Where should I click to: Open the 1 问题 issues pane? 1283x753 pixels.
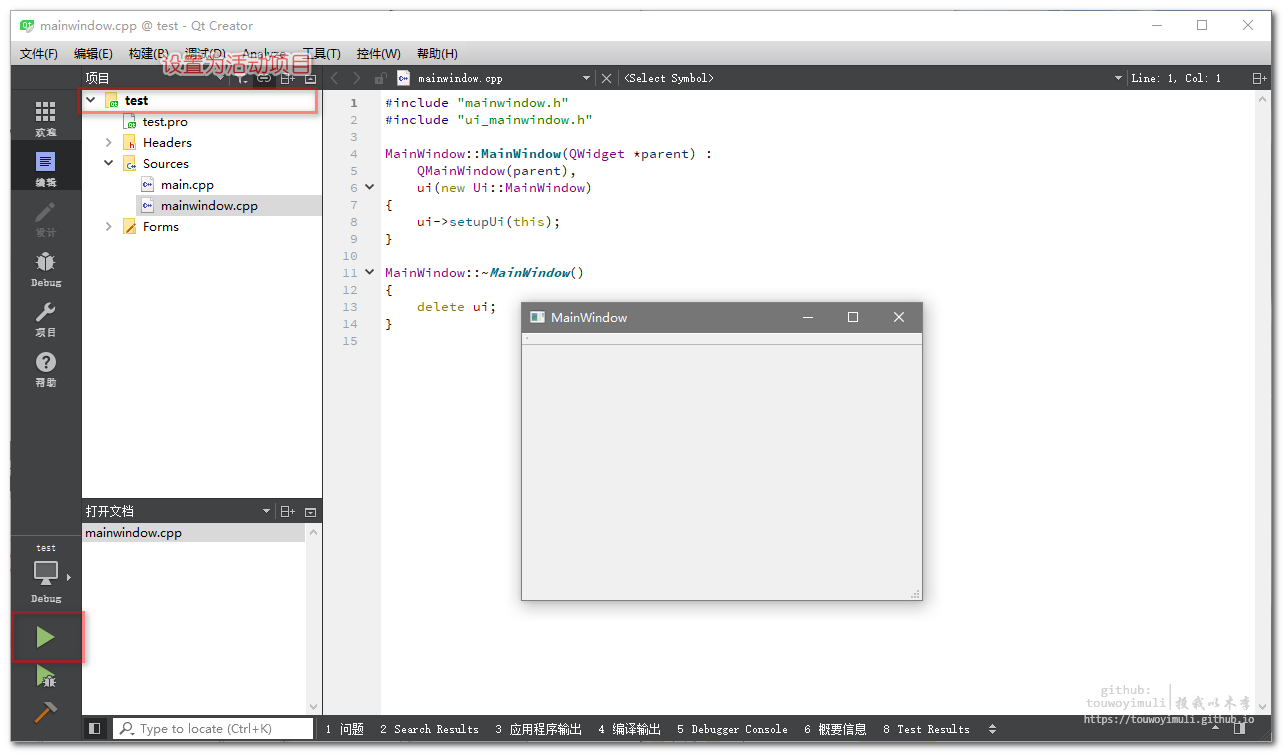tap(344, 729)
